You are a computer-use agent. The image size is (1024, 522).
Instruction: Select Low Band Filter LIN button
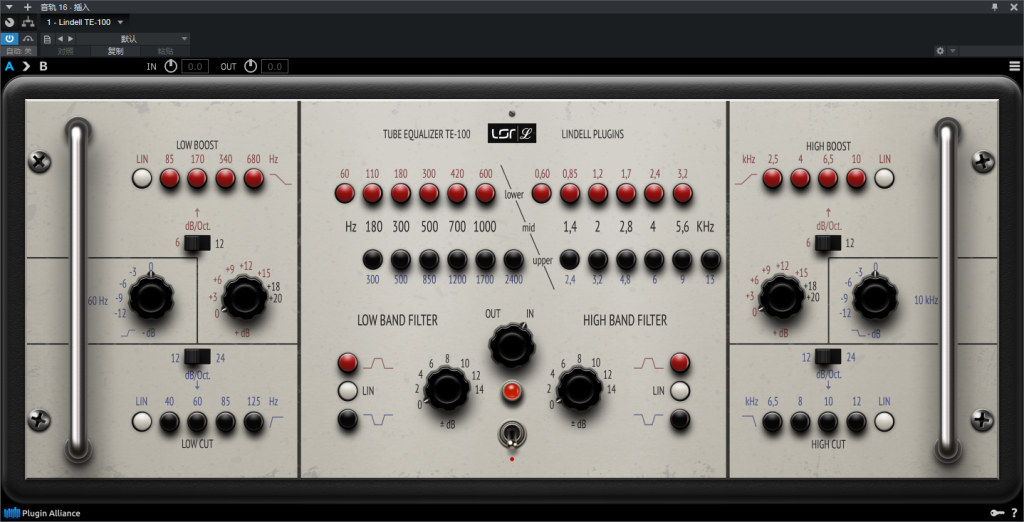click(347, 391)
